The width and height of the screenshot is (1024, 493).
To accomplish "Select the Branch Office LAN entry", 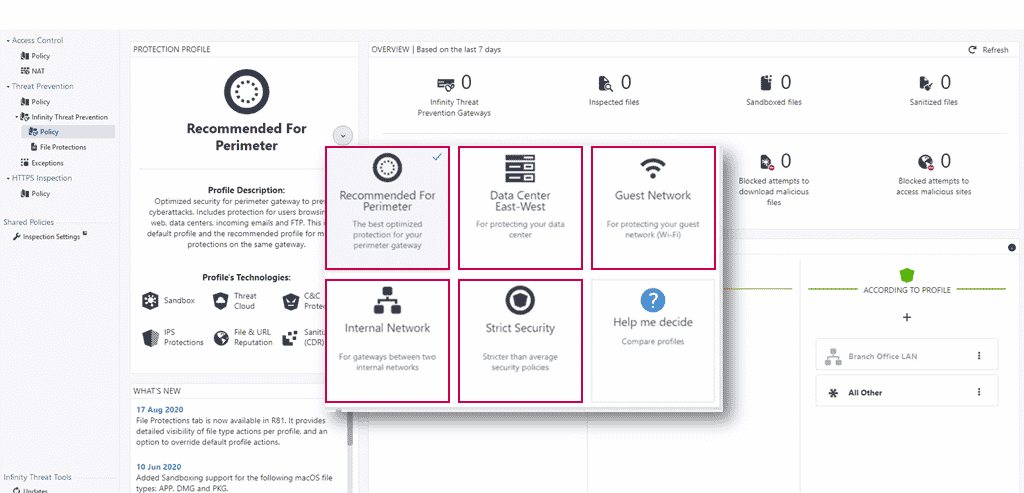I will click(x=906, y=355).
